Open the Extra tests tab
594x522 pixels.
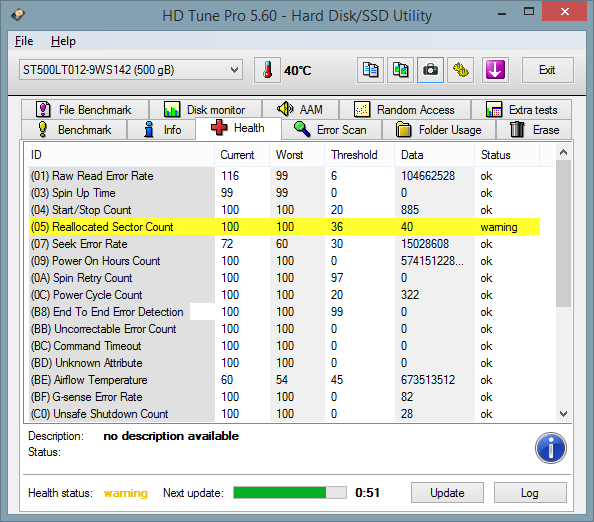tap(521, 110)
